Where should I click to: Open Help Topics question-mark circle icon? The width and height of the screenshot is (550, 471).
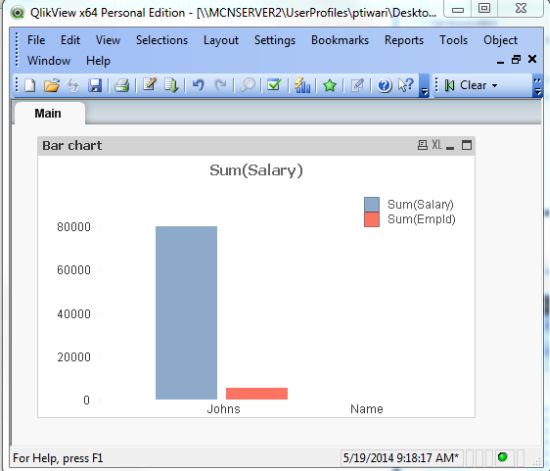click(x=384, y=86)
